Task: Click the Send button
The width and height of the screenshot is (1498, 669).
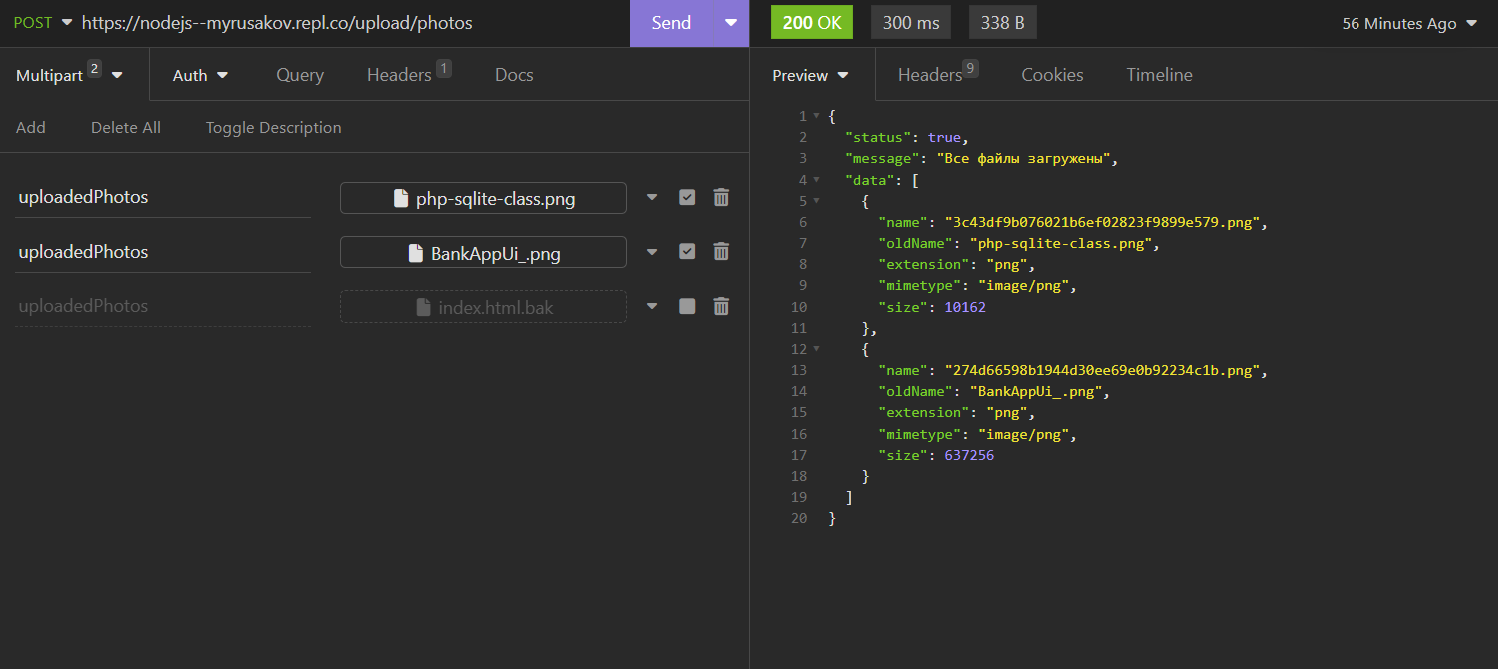Action: coord(671,23)
